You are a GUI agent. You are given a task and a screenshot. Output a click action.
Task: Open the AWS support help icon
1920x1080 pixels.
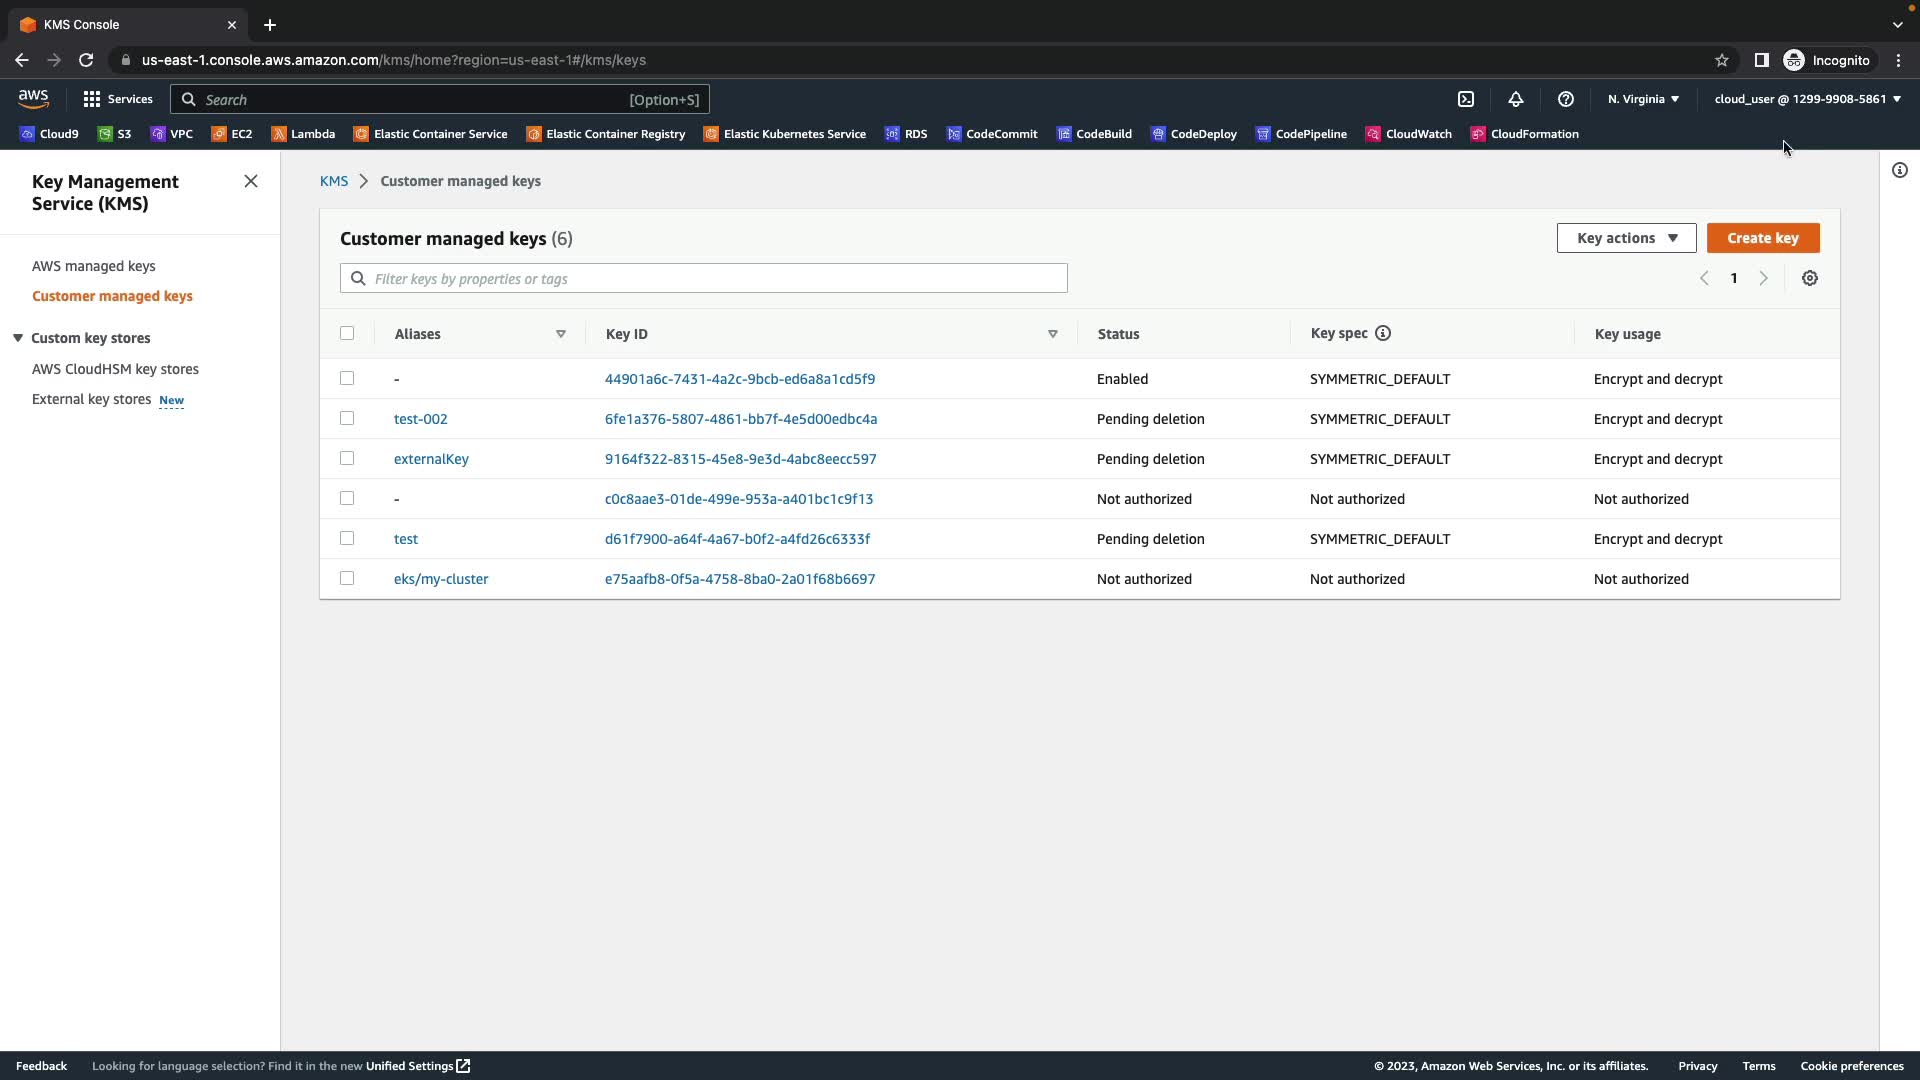click(1565, 99)
